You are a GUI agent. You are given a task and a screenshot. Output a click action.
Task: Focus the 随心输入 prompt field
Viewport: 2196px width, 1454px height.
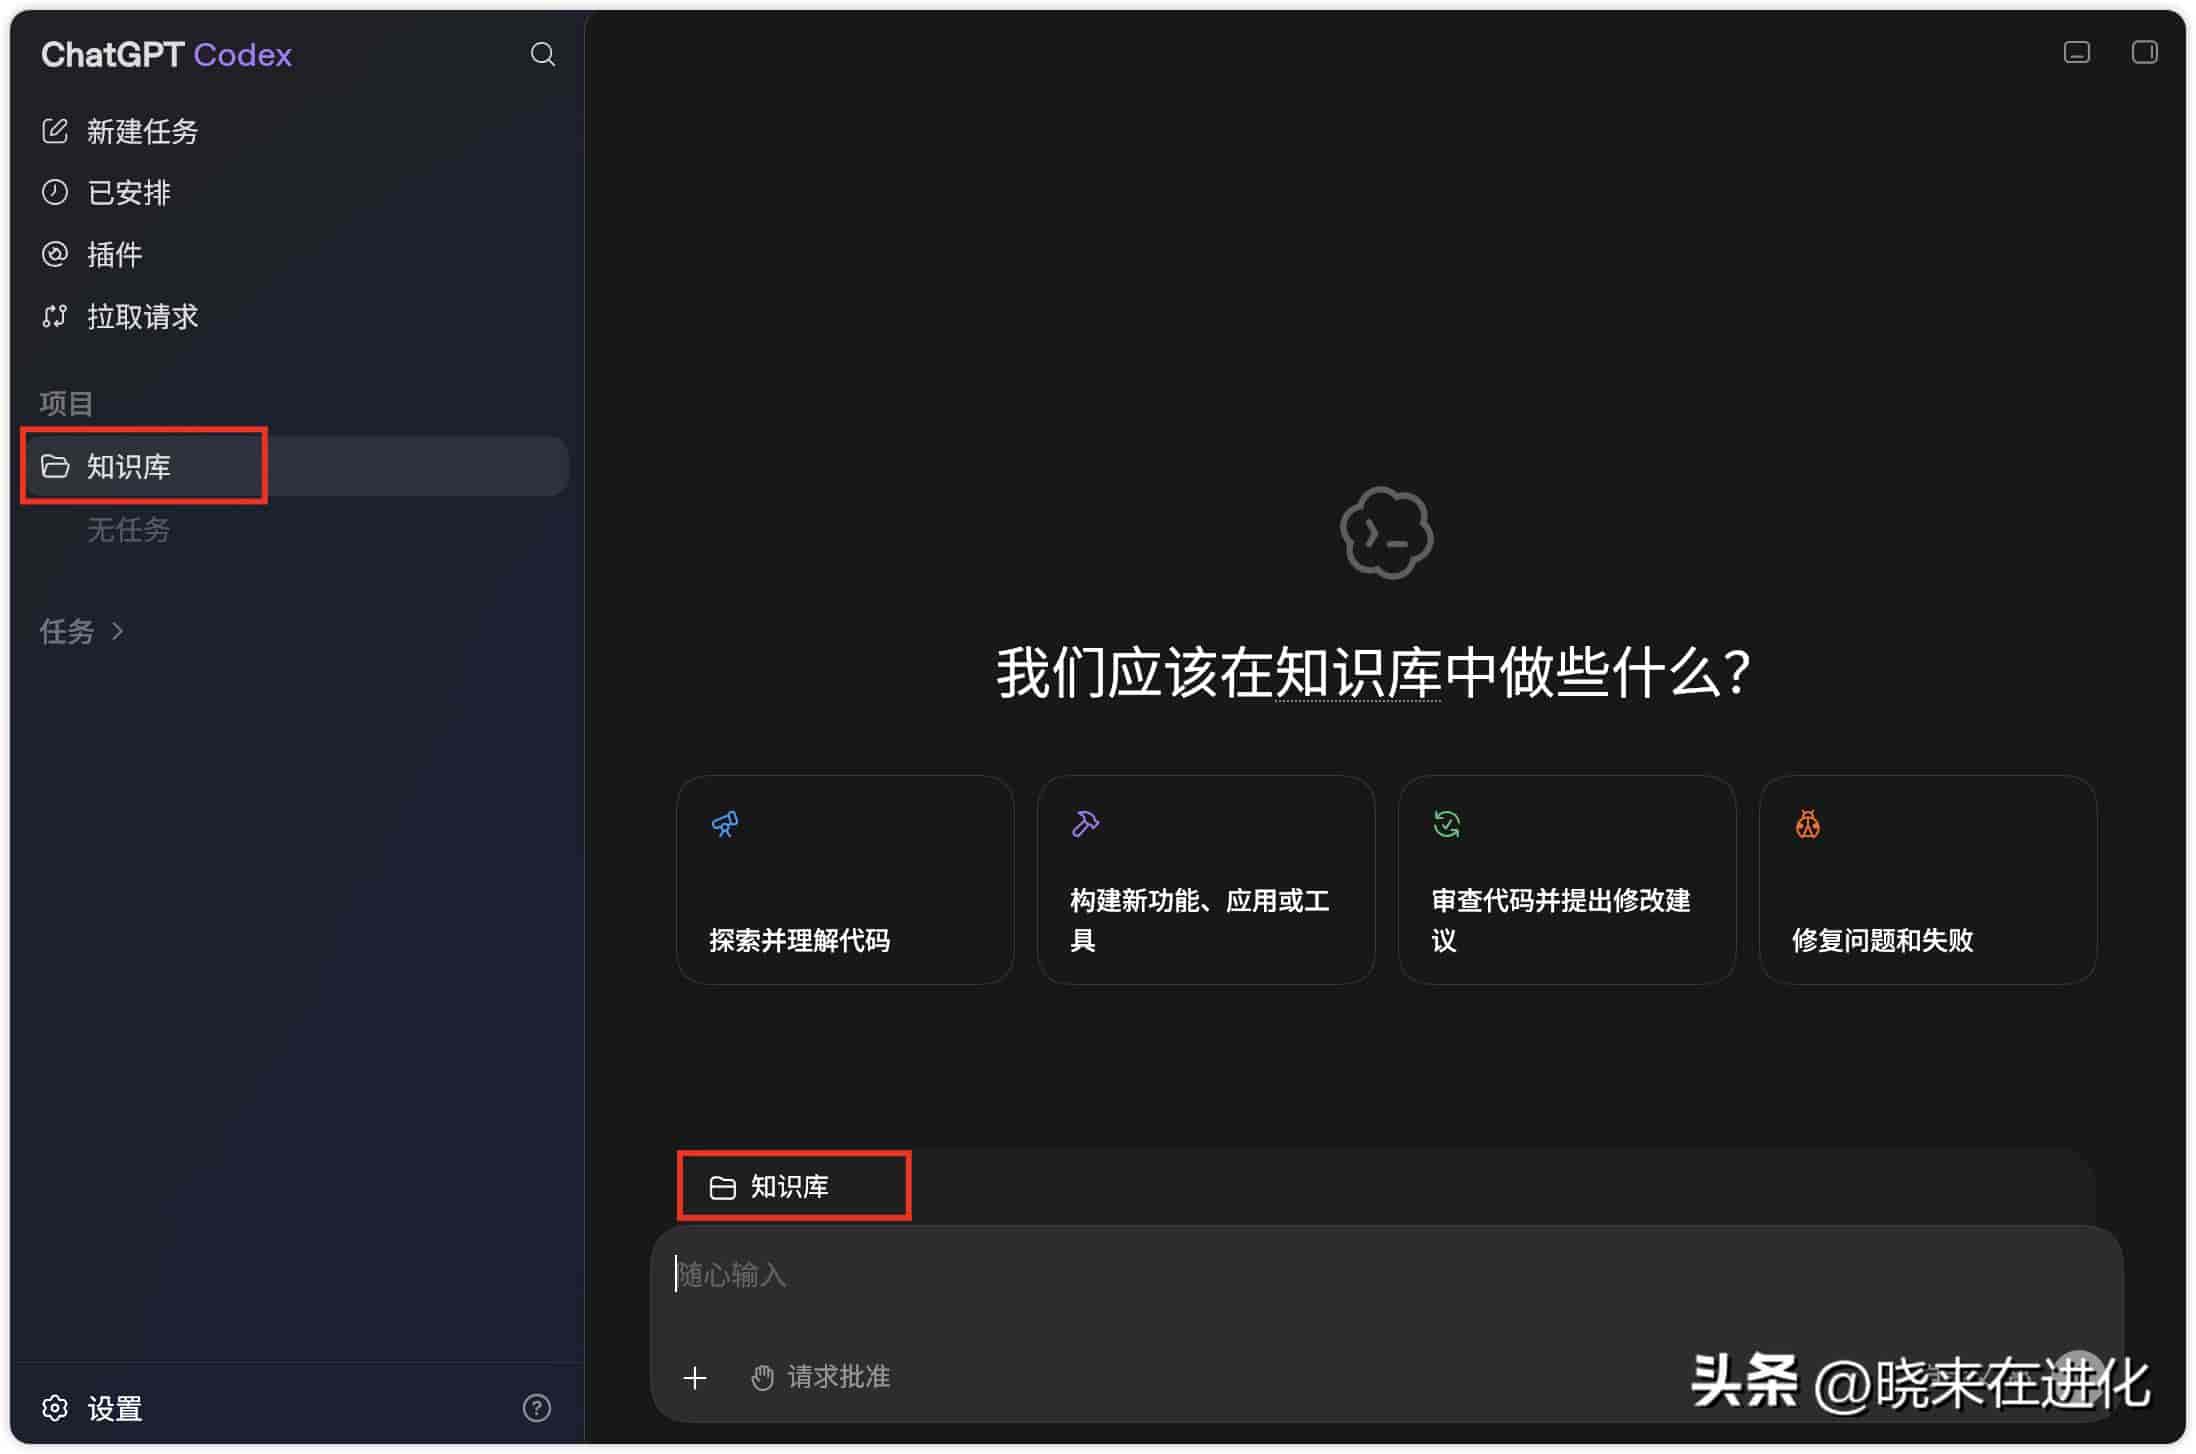[1386, 1275]
